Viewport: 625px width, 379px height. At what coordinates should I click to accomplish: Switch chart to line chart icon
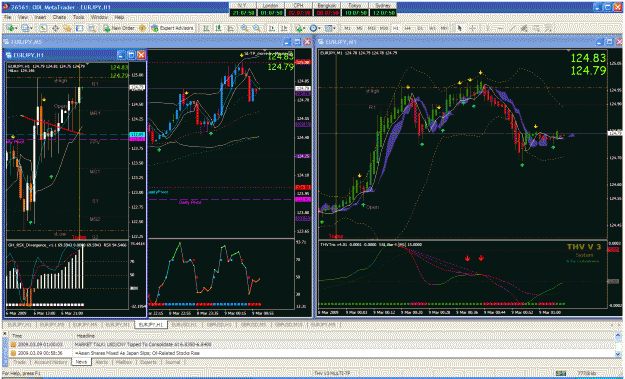pyautogui.click(x=230, y=28)
